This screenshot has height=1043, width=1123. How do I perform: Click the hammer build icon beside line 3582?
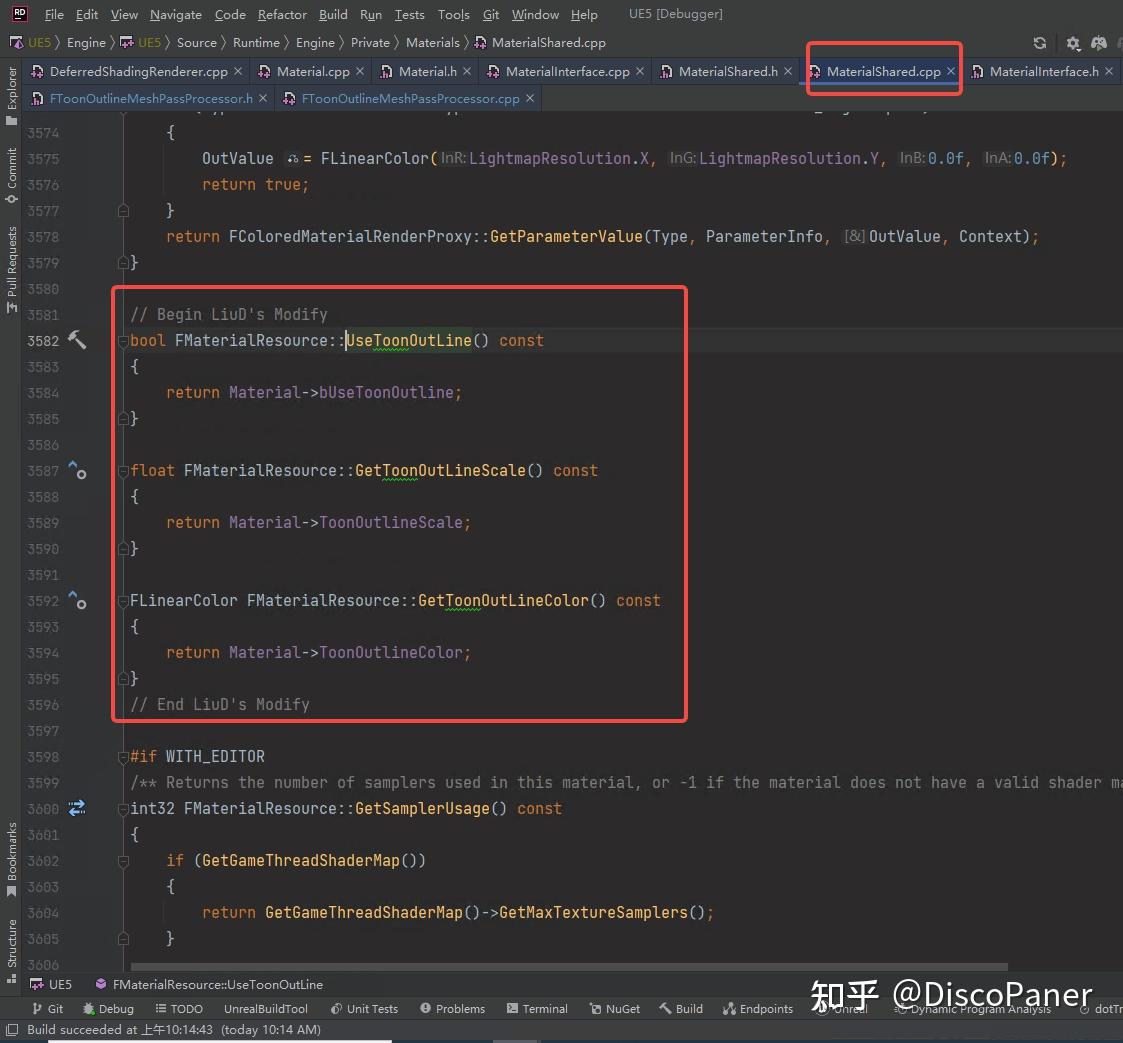(77, 340)
